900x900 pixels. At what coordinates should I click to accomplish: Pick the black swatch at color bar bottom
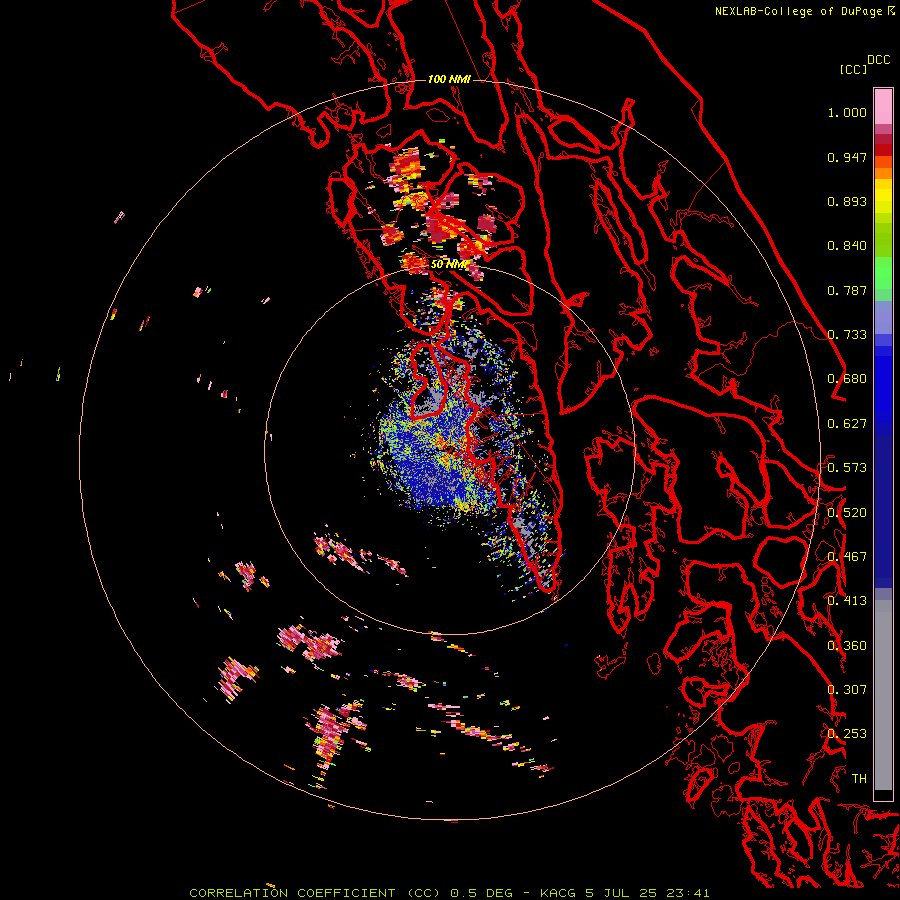pos(883,794)
